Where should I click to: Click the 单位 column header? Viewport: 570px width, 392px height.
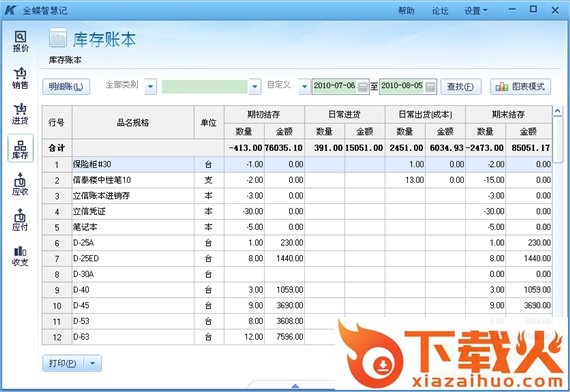pos(209,123)
